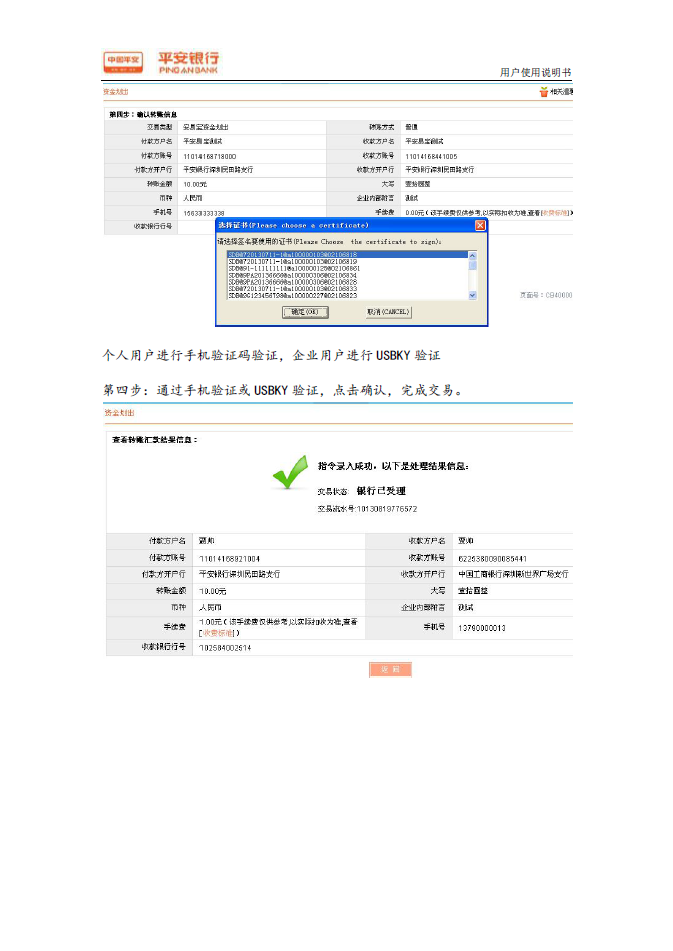Click the green success checkmark icon
Image resolution: width=673 pixels, height=951 pixels.
290,472
